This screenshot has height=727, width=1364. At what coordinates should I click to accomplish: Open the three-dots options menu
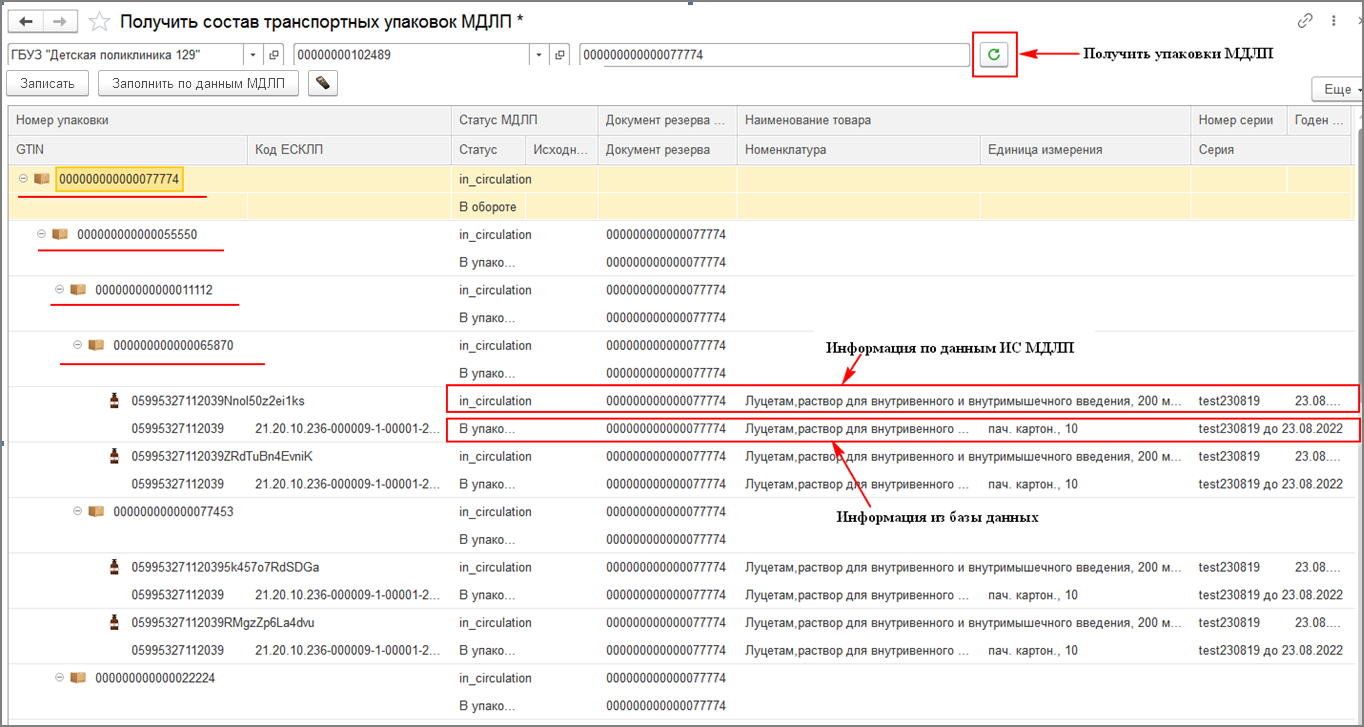tap(1334, 20)
